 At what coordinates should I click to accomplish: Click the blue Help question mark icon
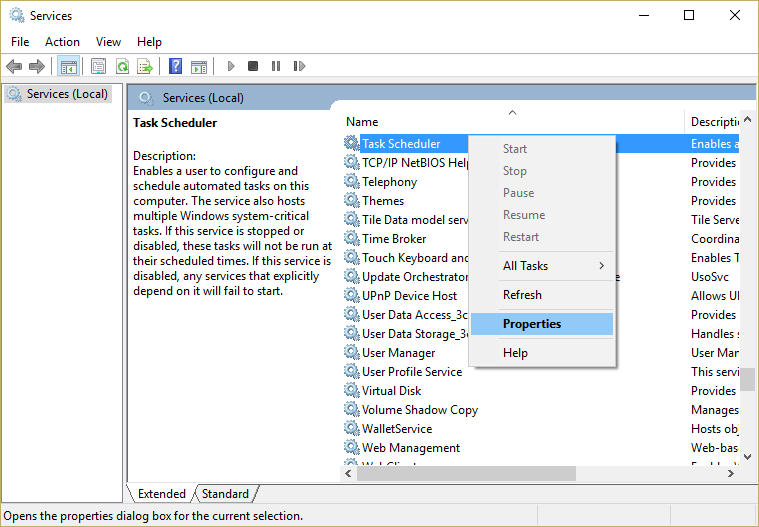coord(175,67)
